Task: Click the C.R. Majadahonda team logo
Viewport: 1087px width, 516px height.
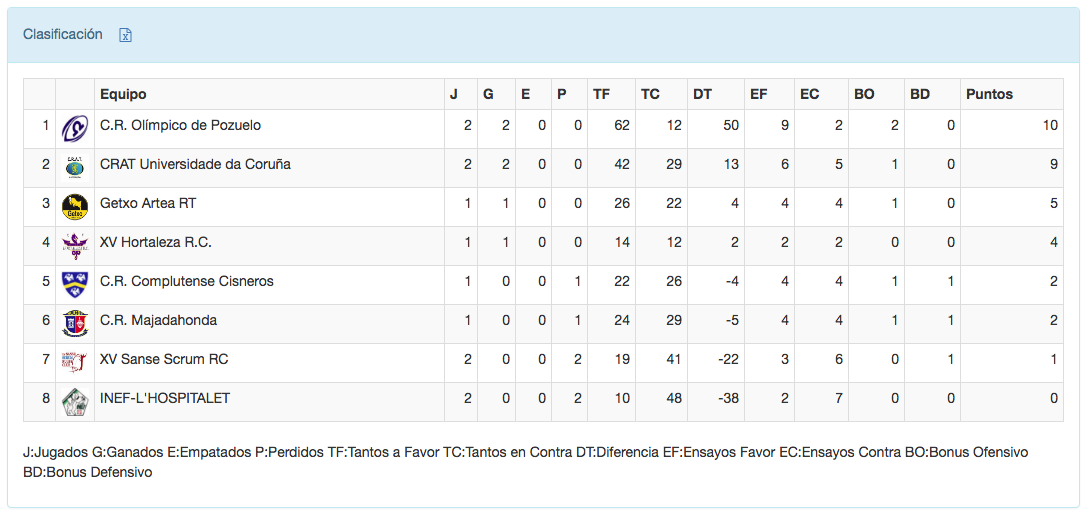Action: 75,323
